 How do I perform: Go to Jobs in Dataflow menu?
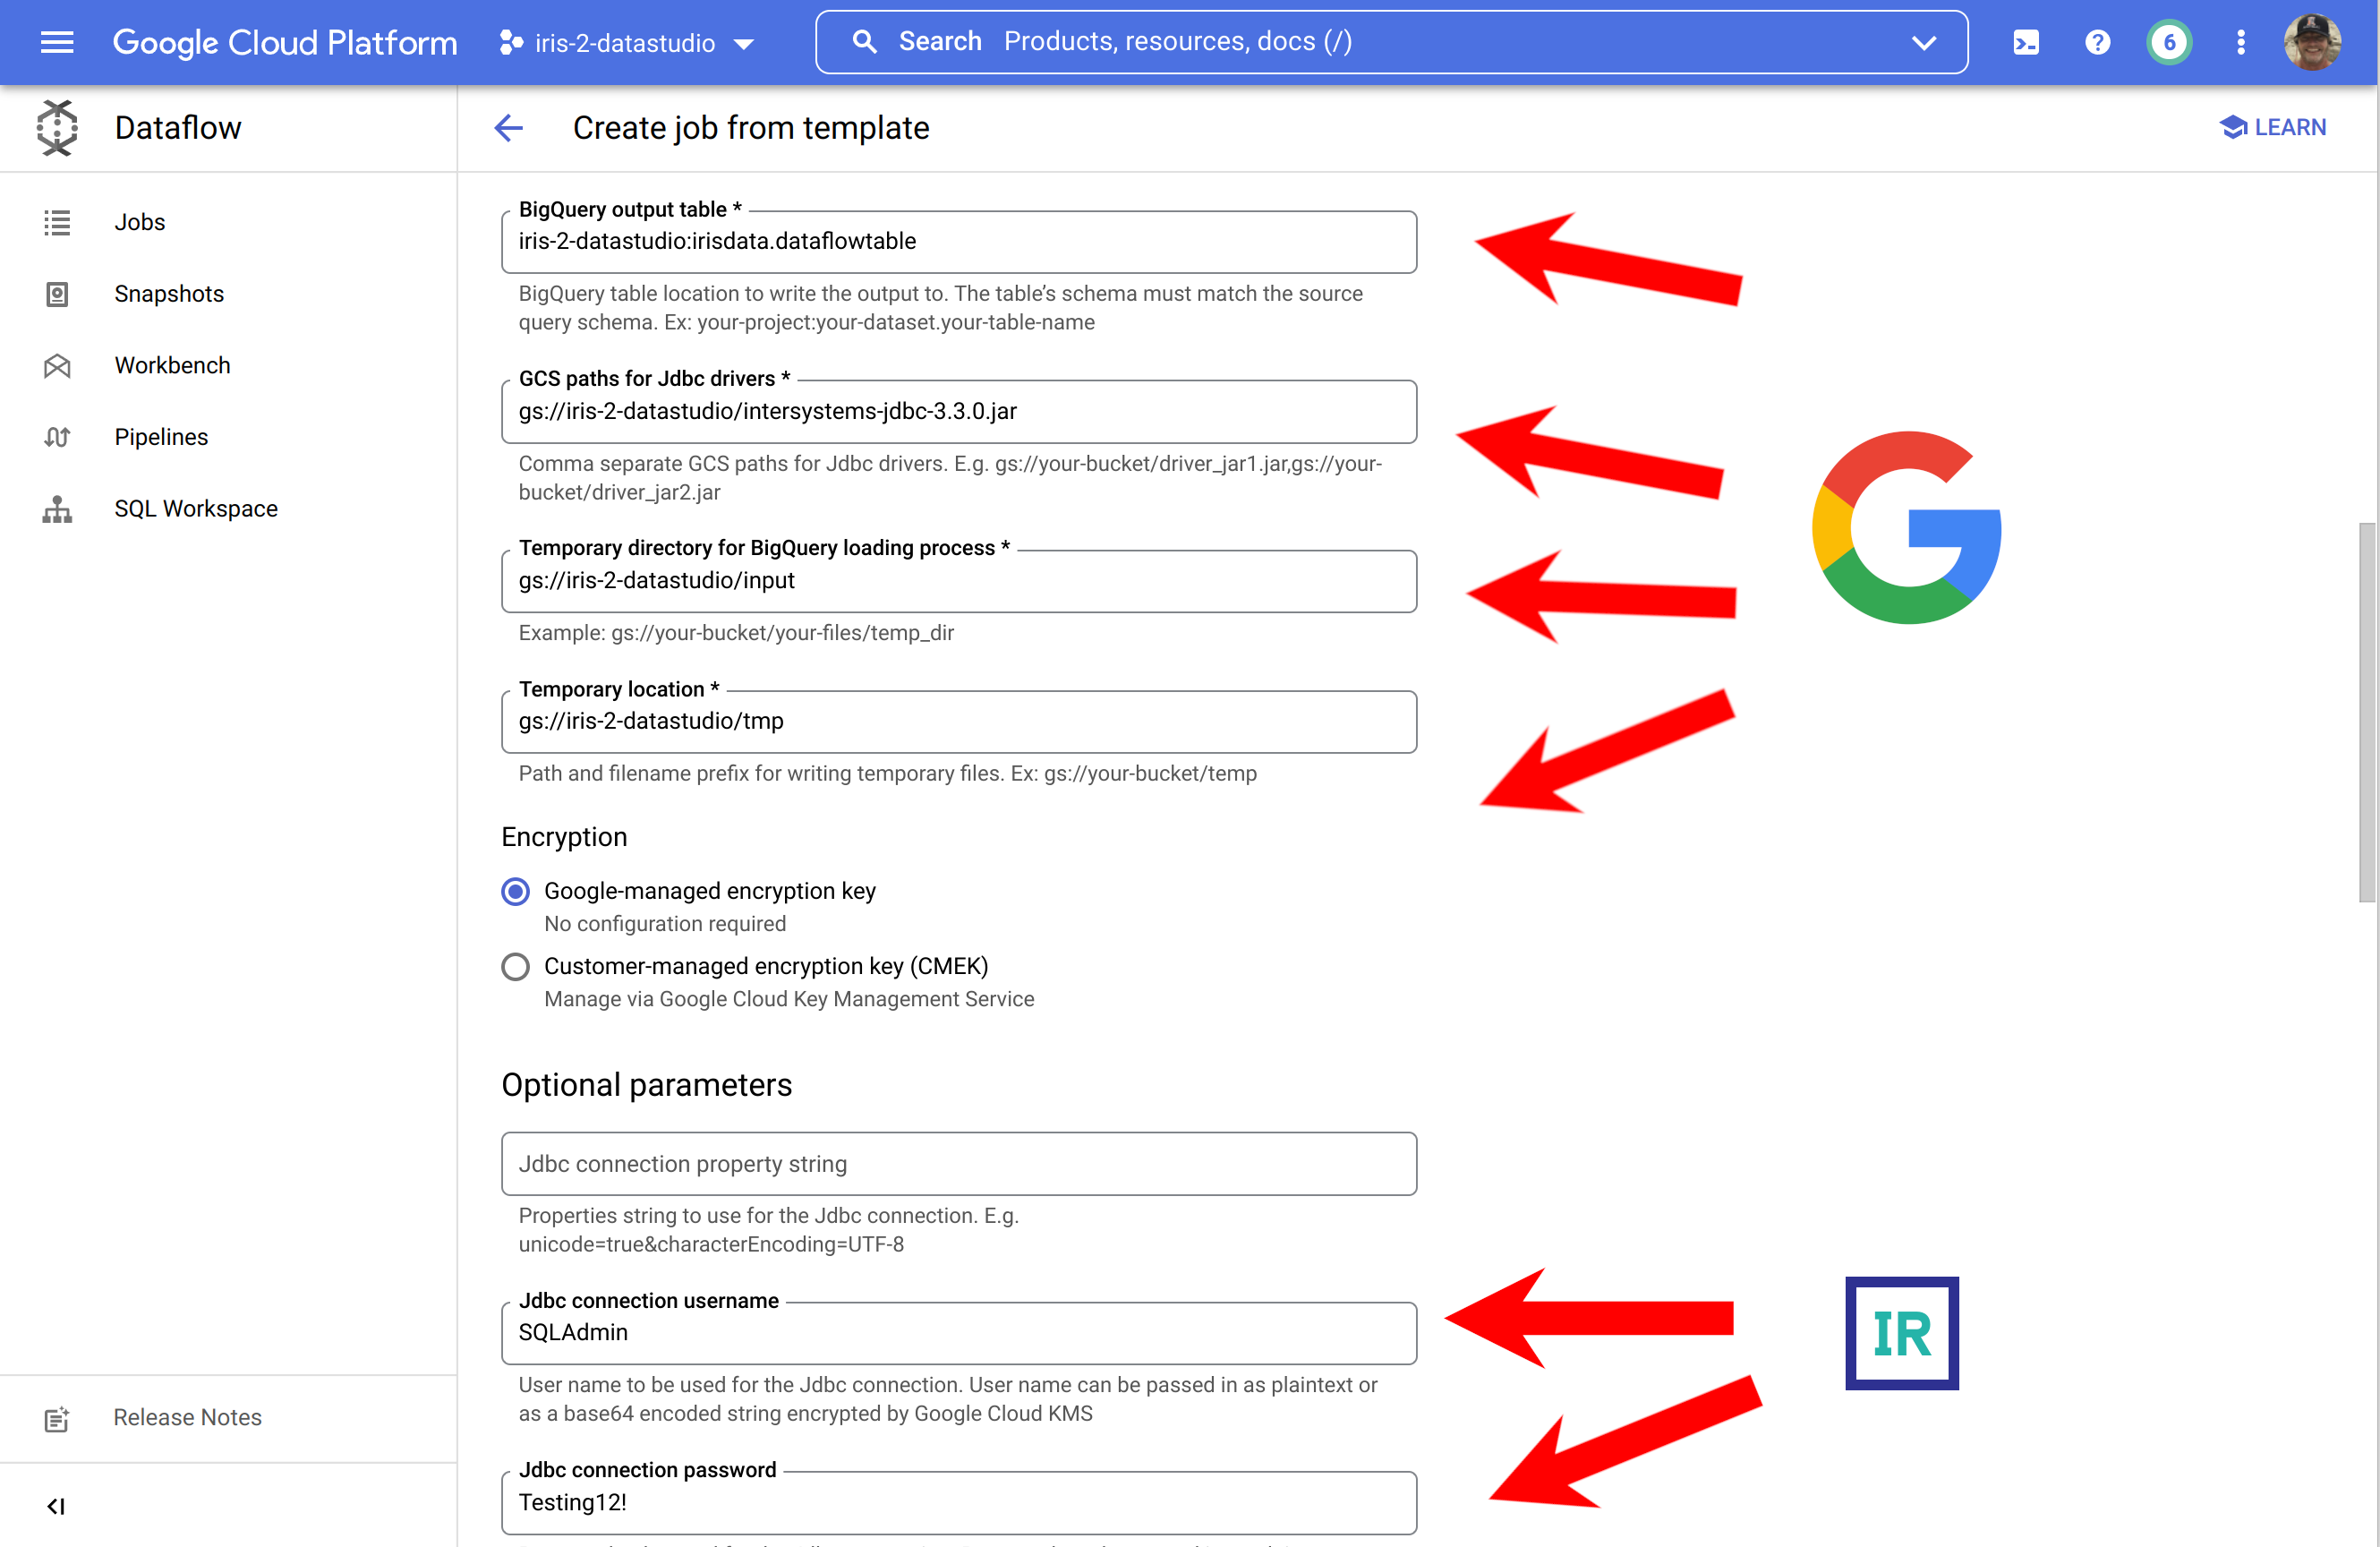[x=139, y=222]
